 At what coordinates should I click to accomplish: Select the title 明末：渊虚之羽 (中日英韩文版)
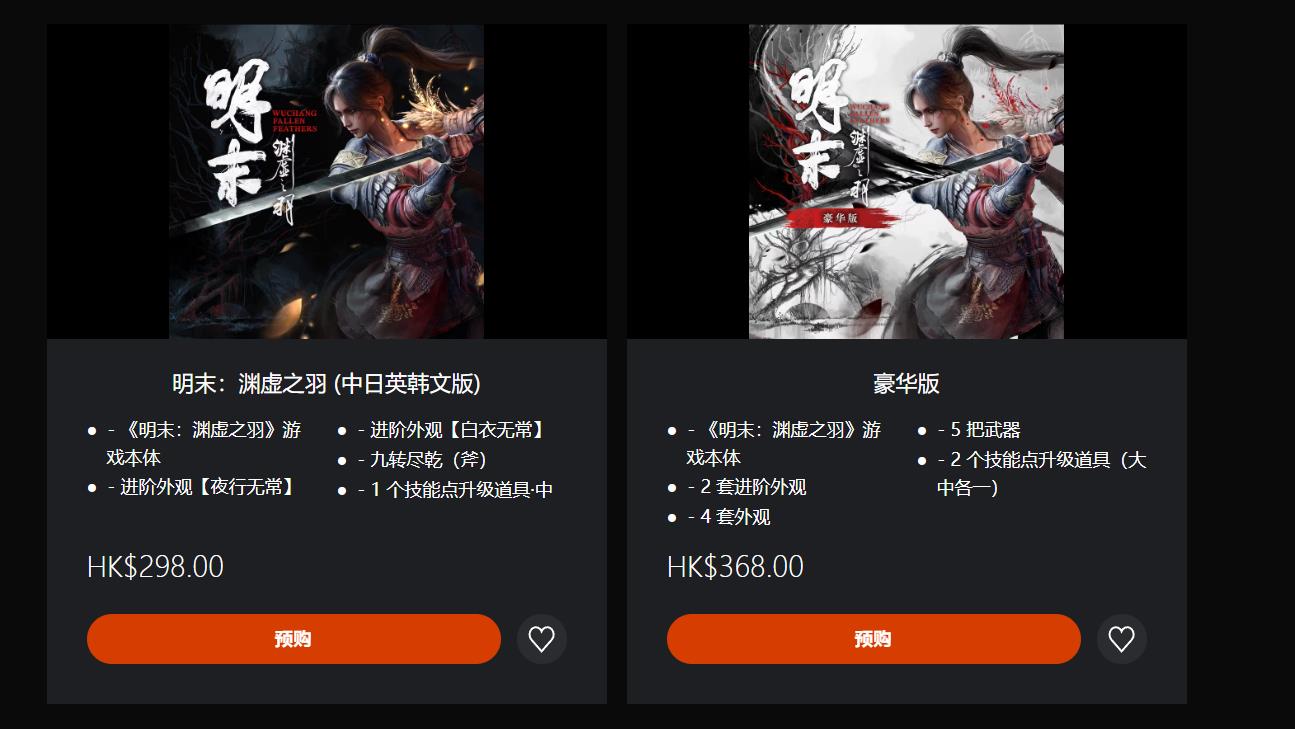coord(326,384)
